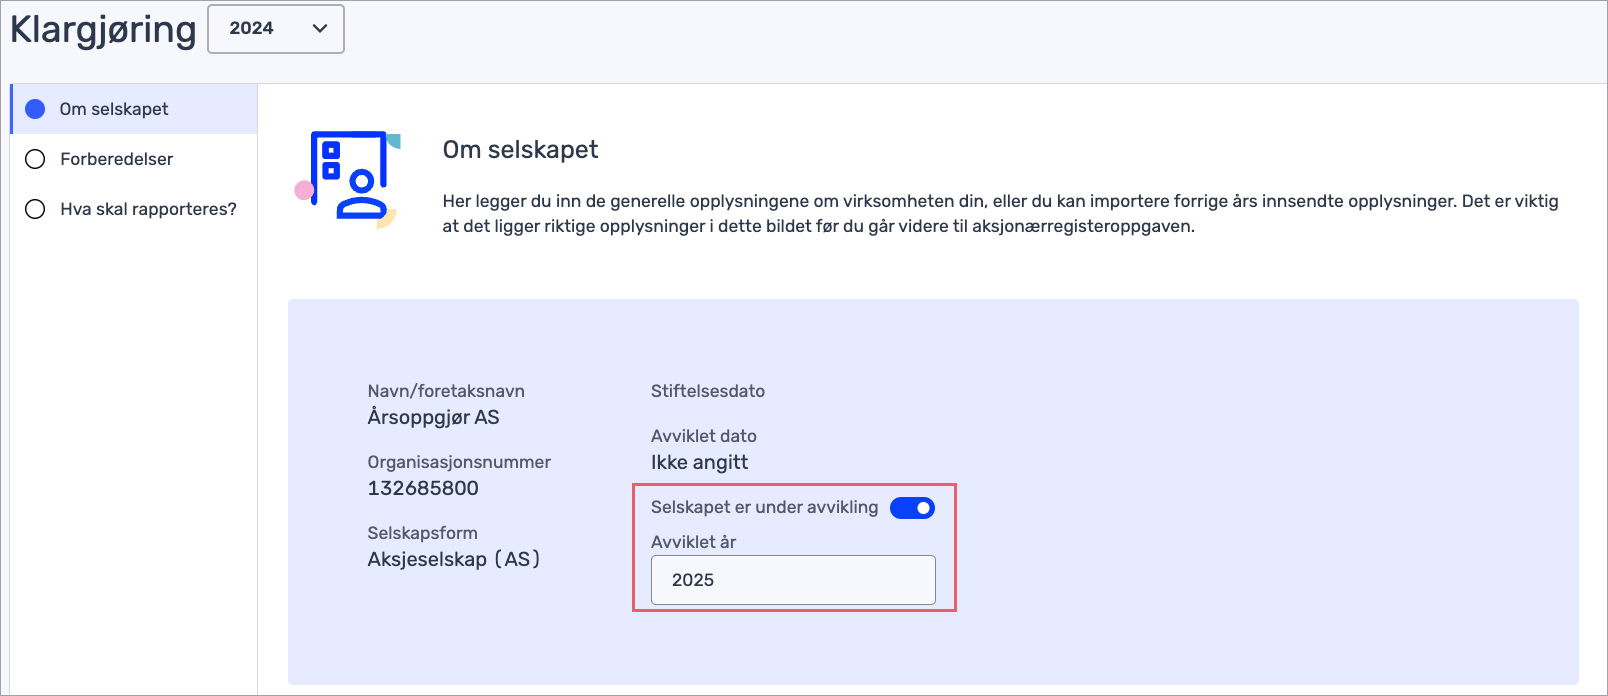Open the Hva skal rapporteres? step
Screen dimensions: 1608x696
[148, 209]
